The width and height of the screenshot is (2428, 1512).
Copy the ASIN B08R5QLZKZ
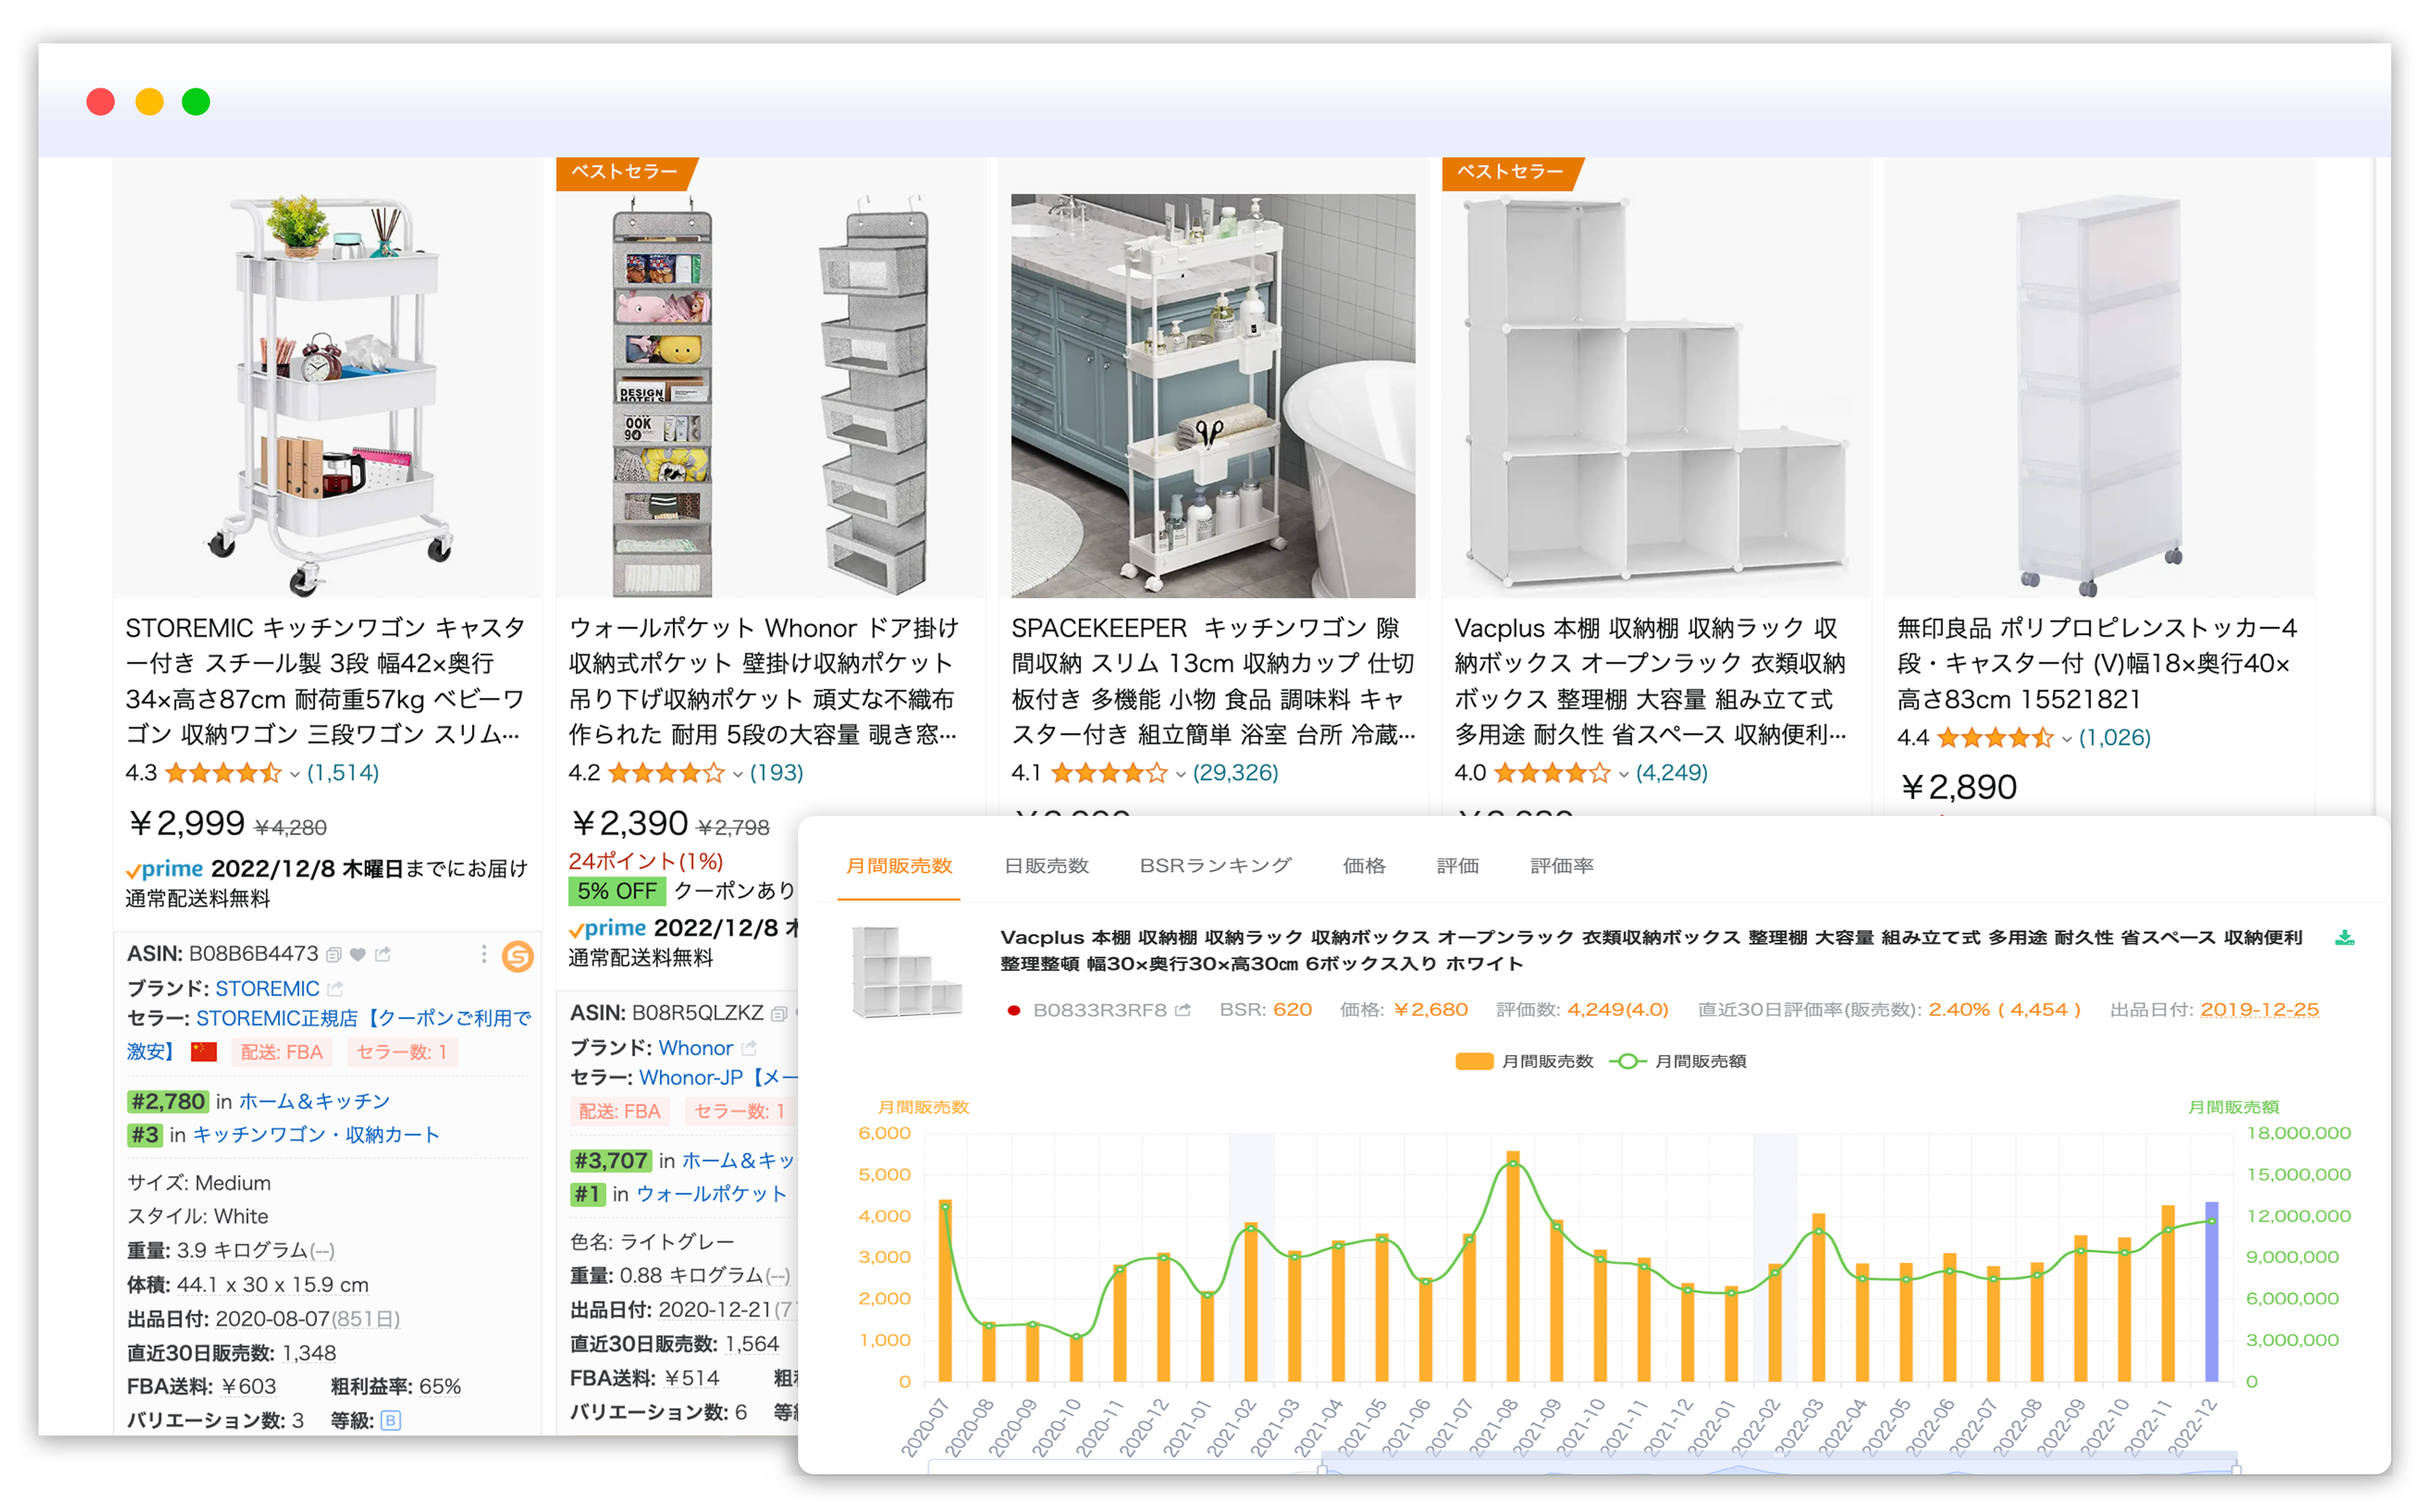[x=778, y=1013]
